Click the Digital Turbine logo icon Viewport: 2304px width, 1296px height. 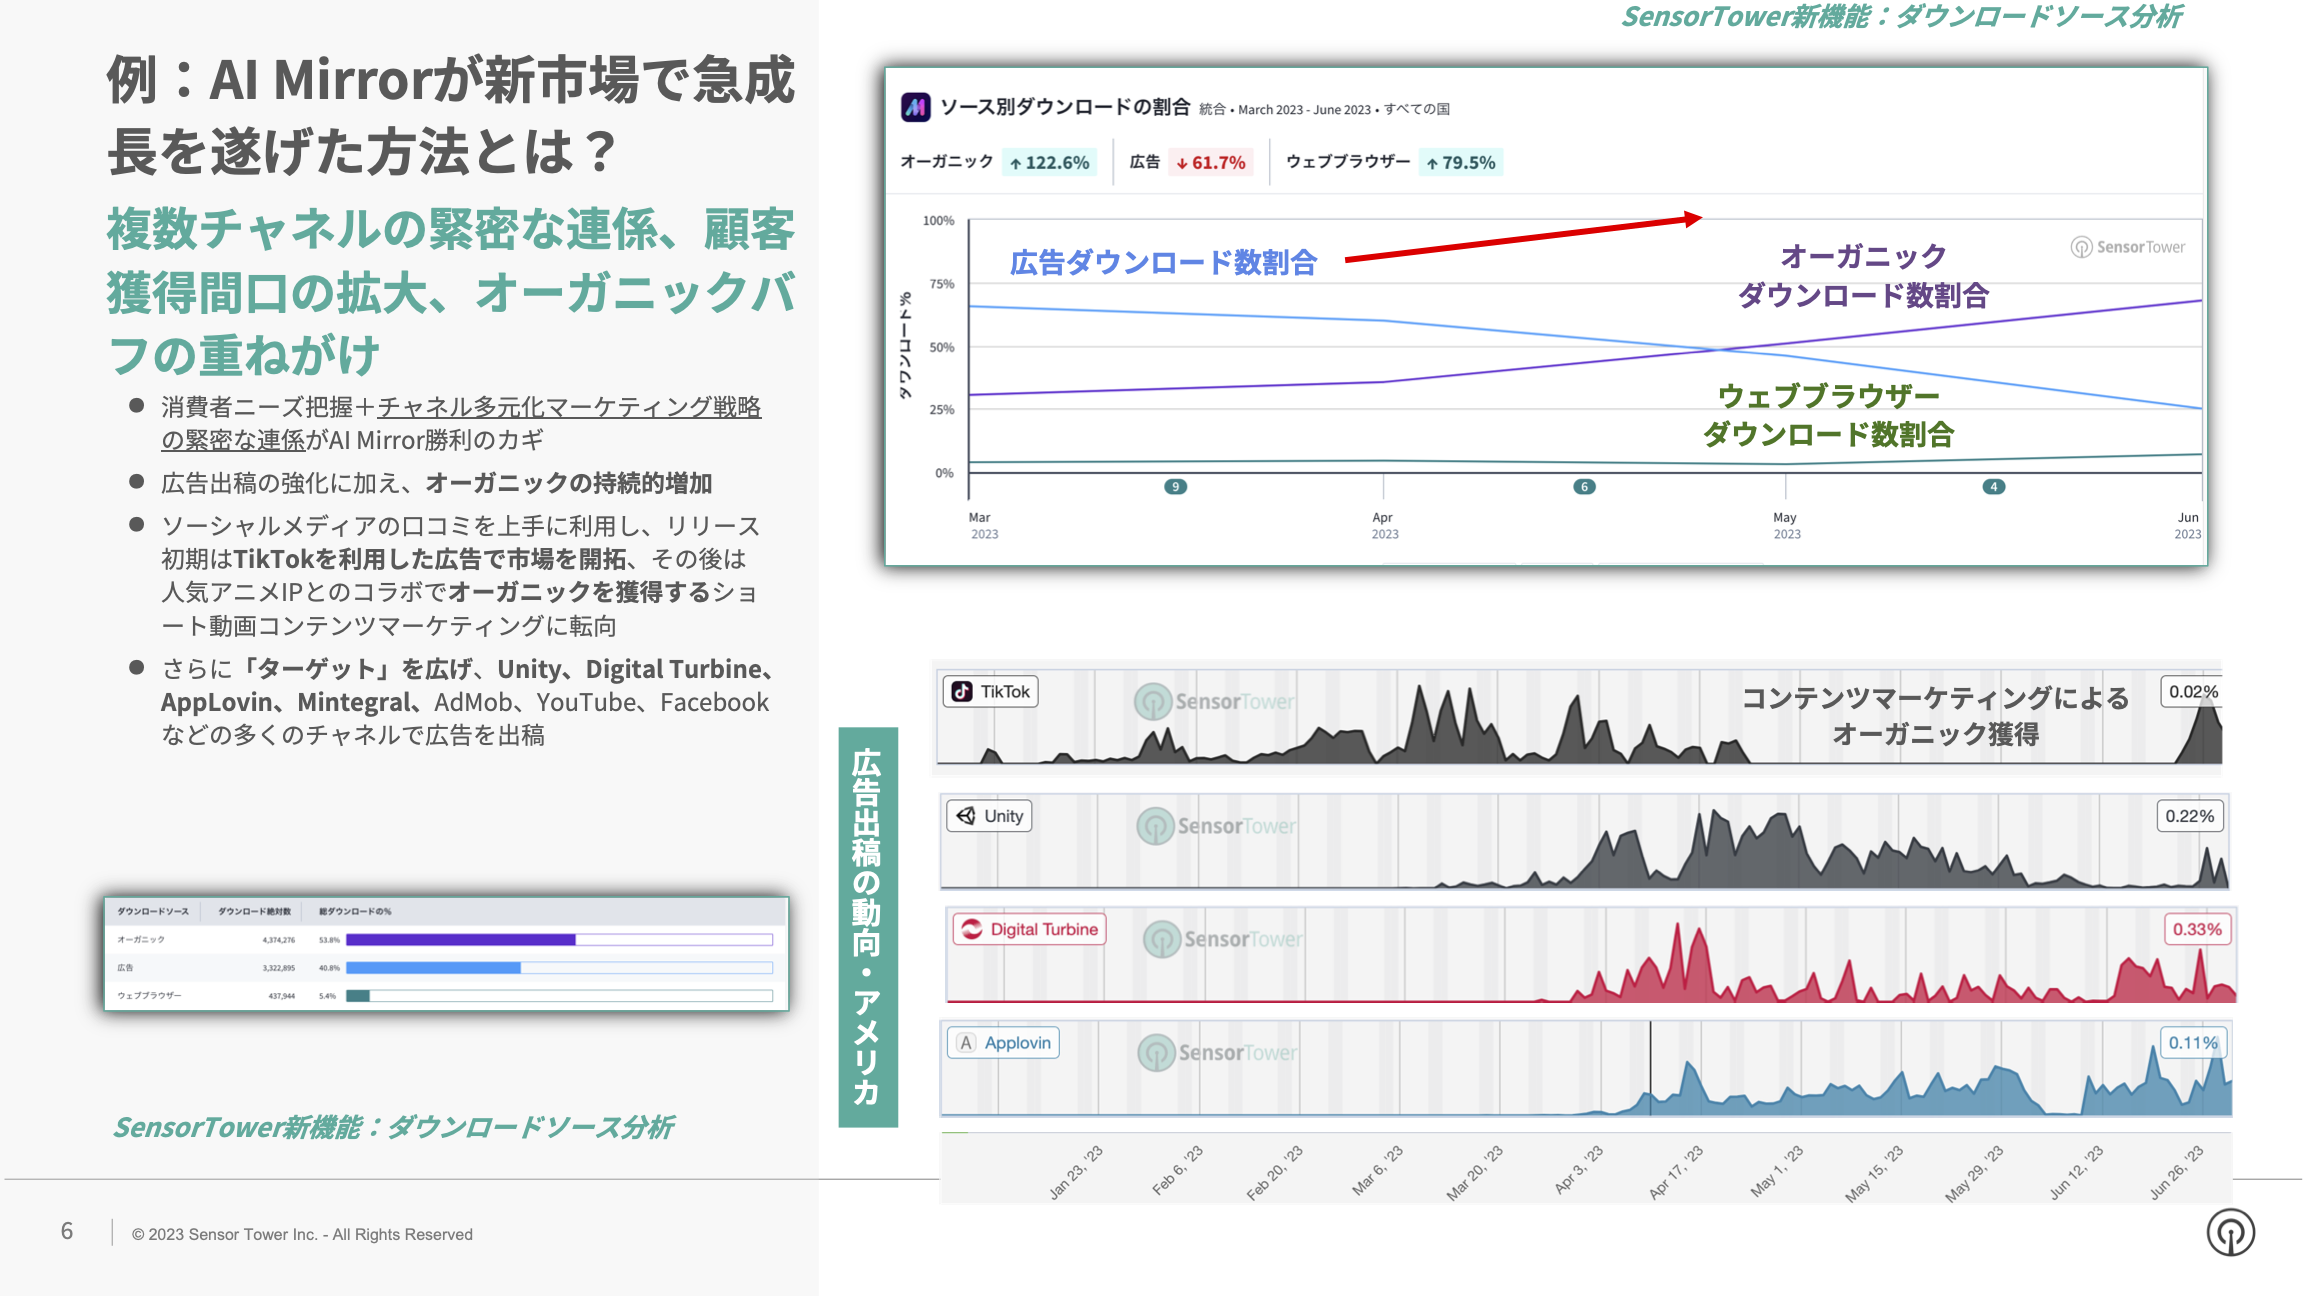972,929
